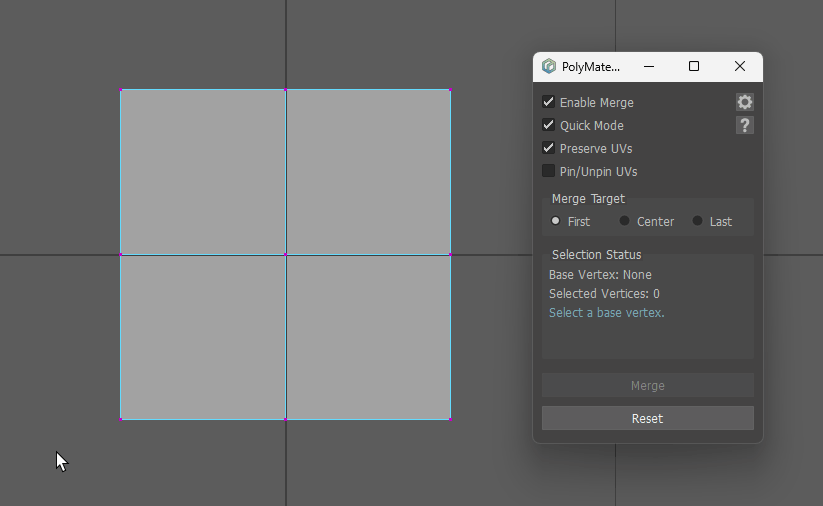The width and height of the screenshot is (823, 506).
Task: Select the top-left corner vertex of the mesh
Action: pyautogui.click(x=121, y=90)
